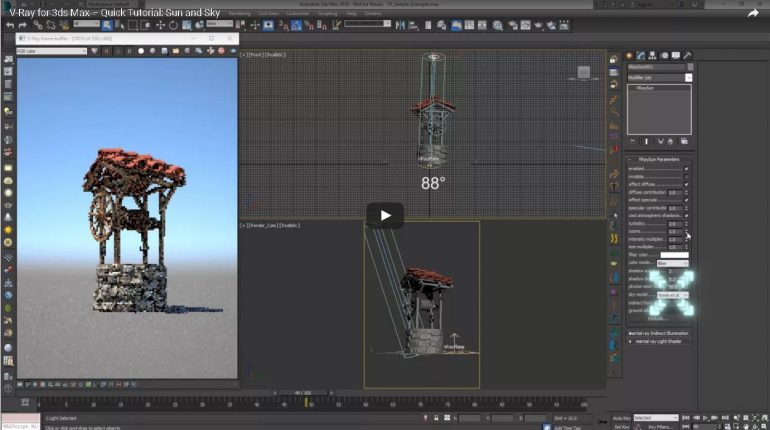
Task: Click the video share arrow icon
Action: 753,13
